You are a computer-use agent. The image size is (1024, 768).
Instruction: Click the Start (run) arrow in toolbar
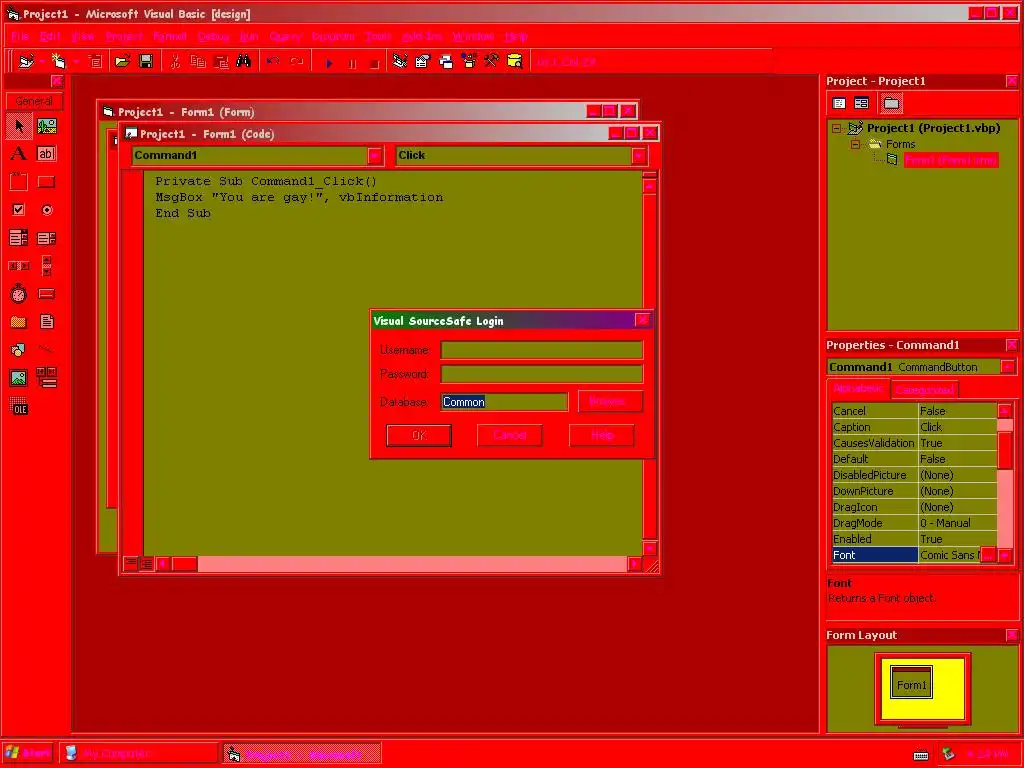point(329,63)
